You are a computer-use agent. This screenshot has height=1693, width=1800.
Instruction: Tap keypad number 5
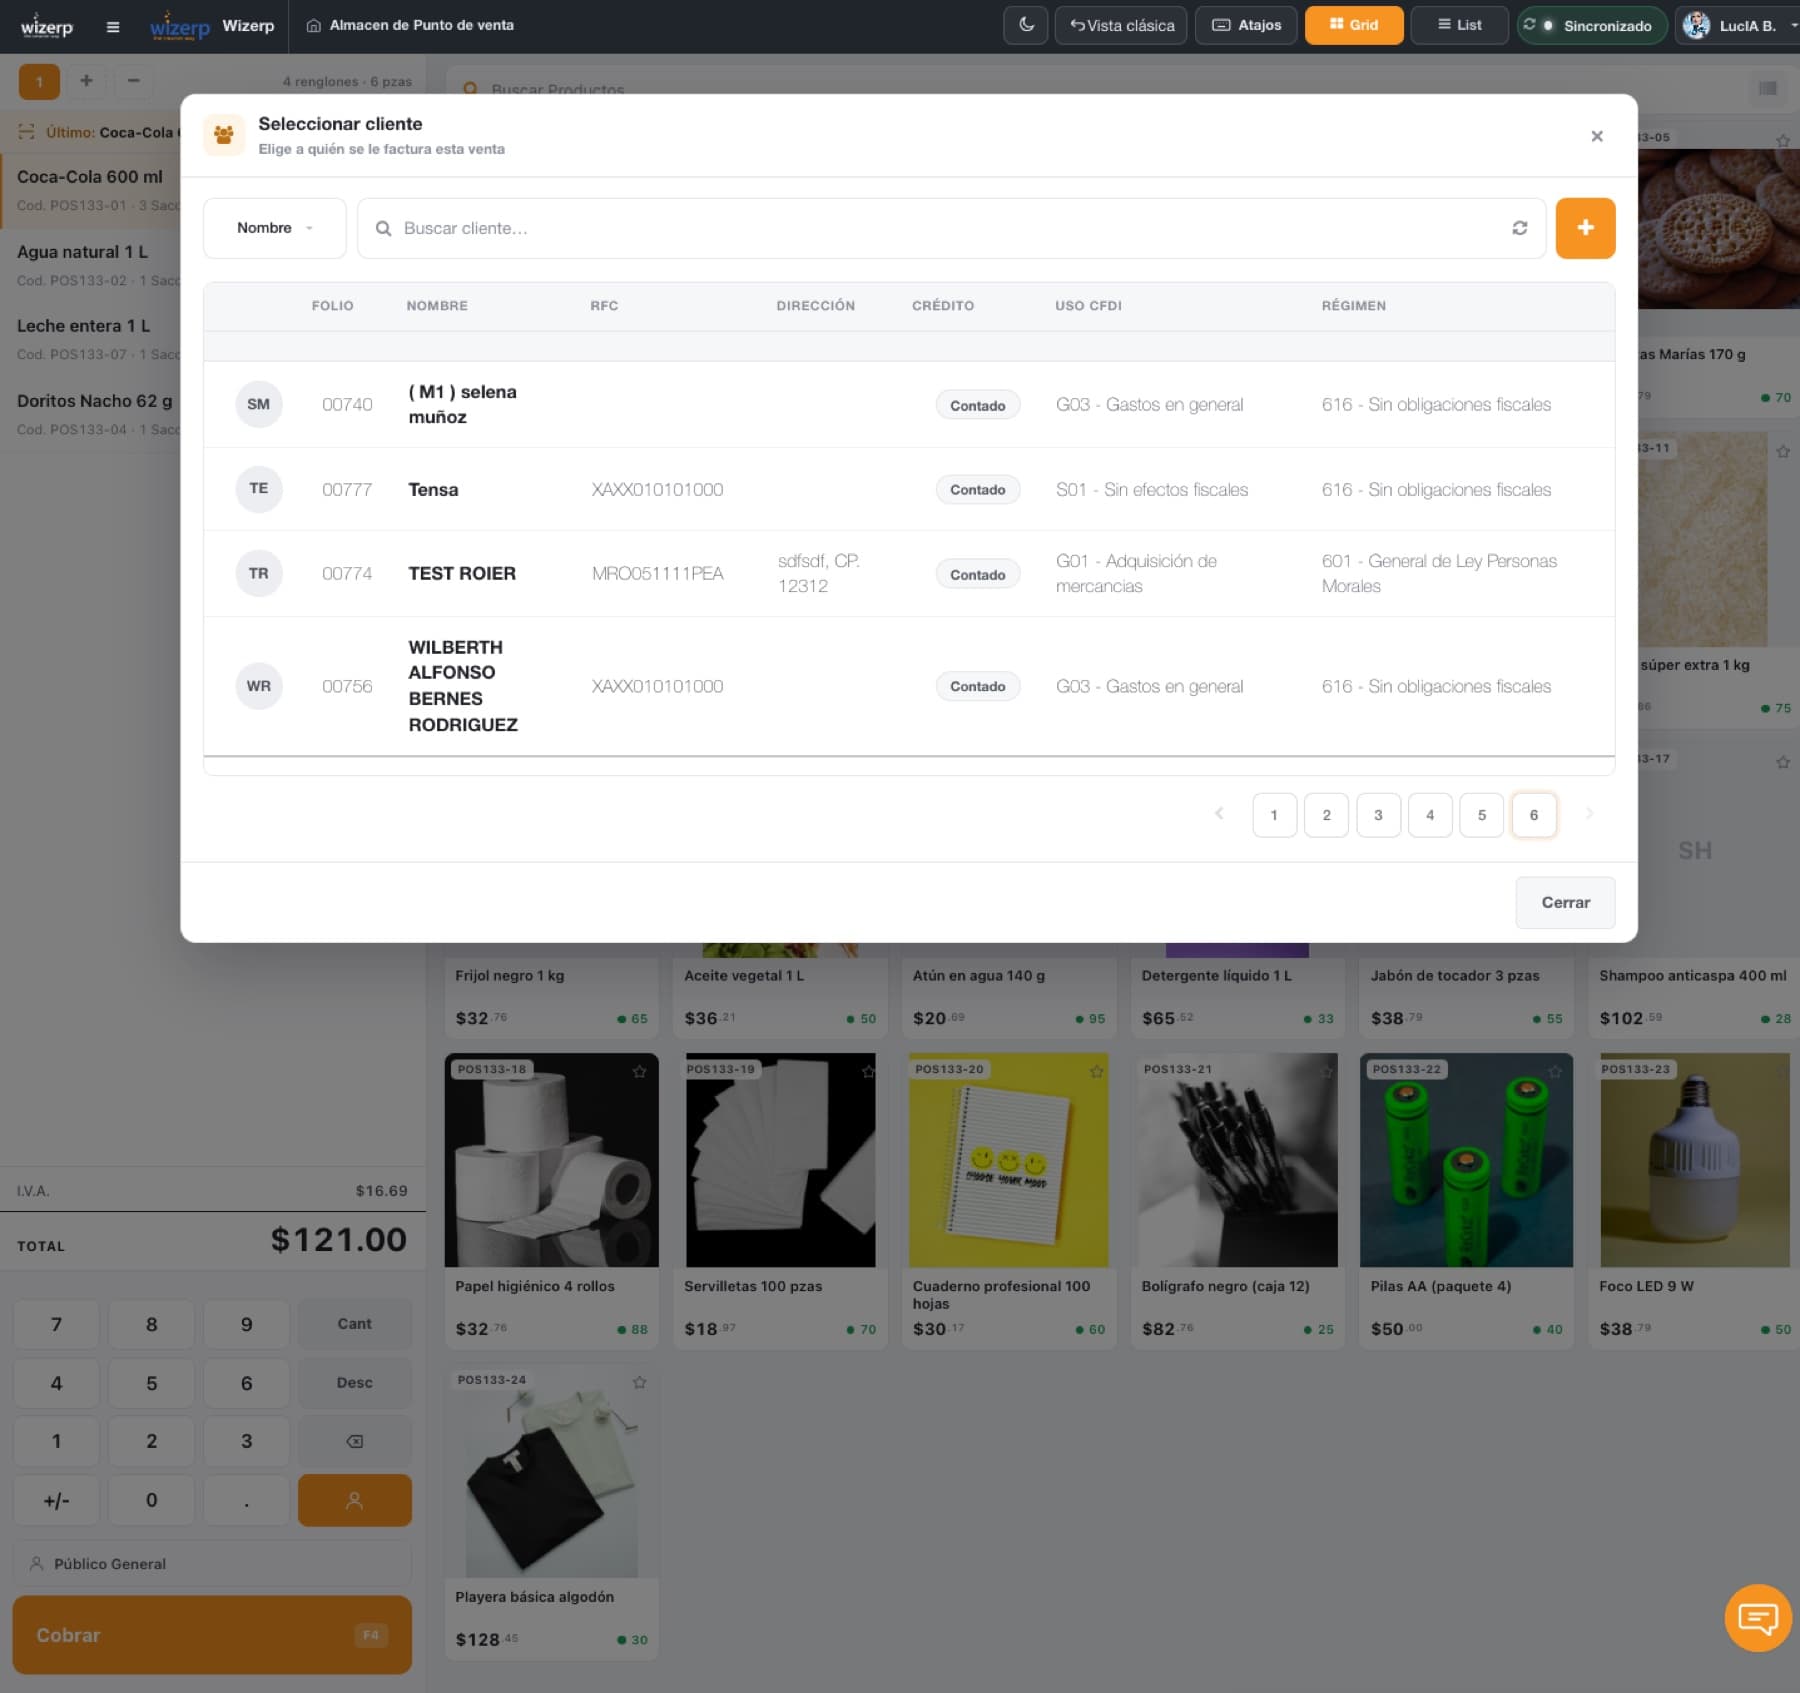151,1383
